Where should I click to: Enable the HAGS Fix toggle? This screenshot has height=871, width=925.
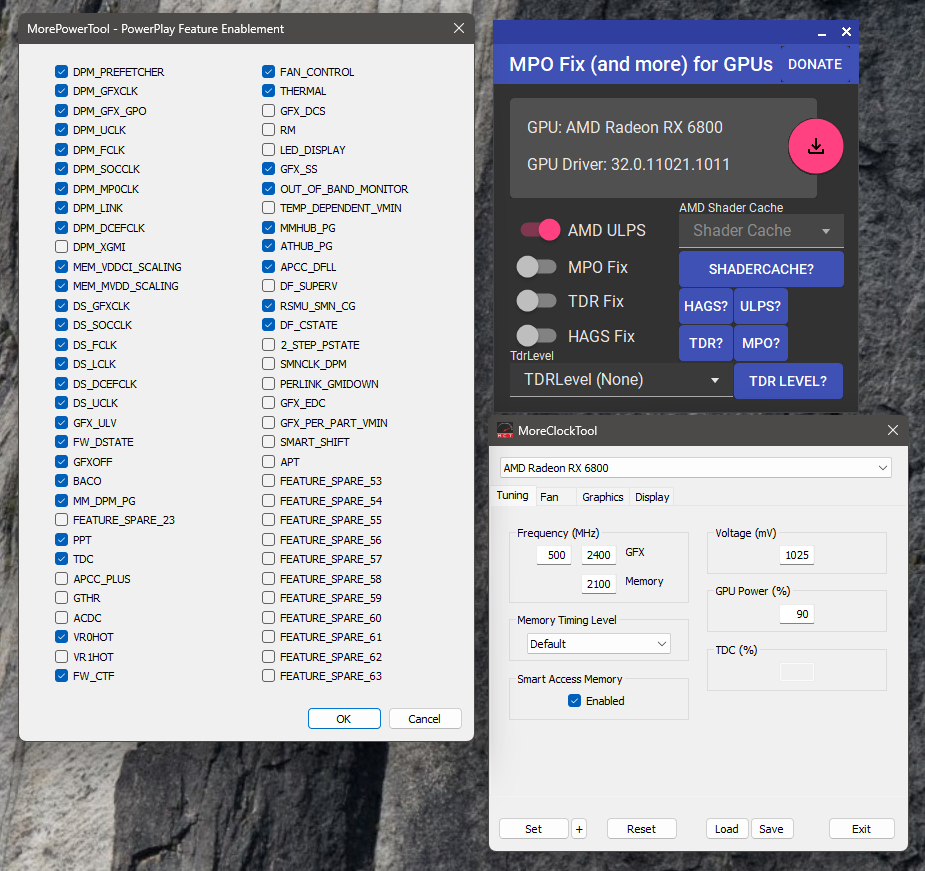536,336
